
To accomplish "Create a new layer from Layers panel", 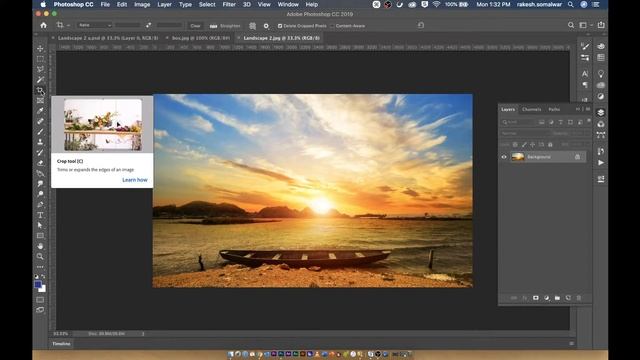I will click(568, 298).
